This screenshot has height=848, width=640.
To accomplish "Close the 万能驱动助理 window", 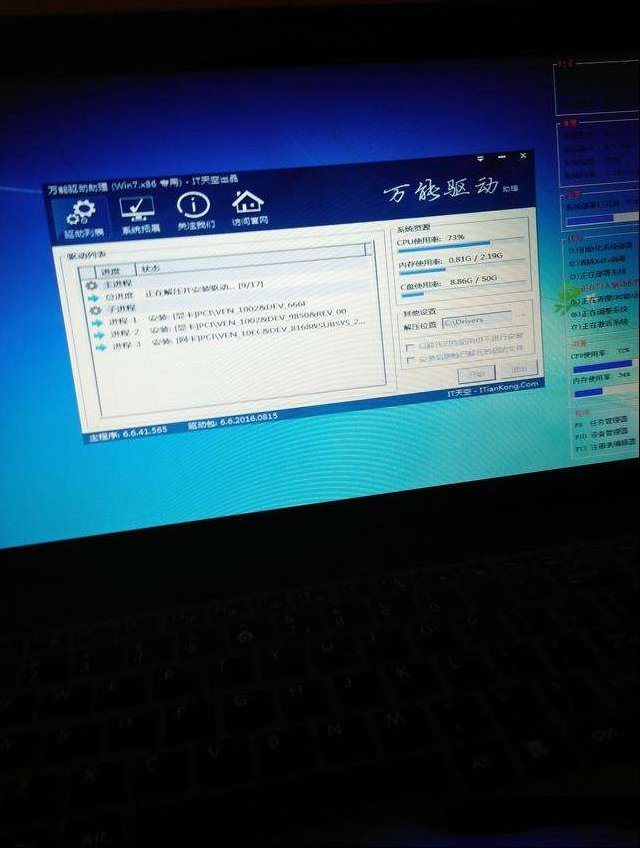I will pos(523,156).
